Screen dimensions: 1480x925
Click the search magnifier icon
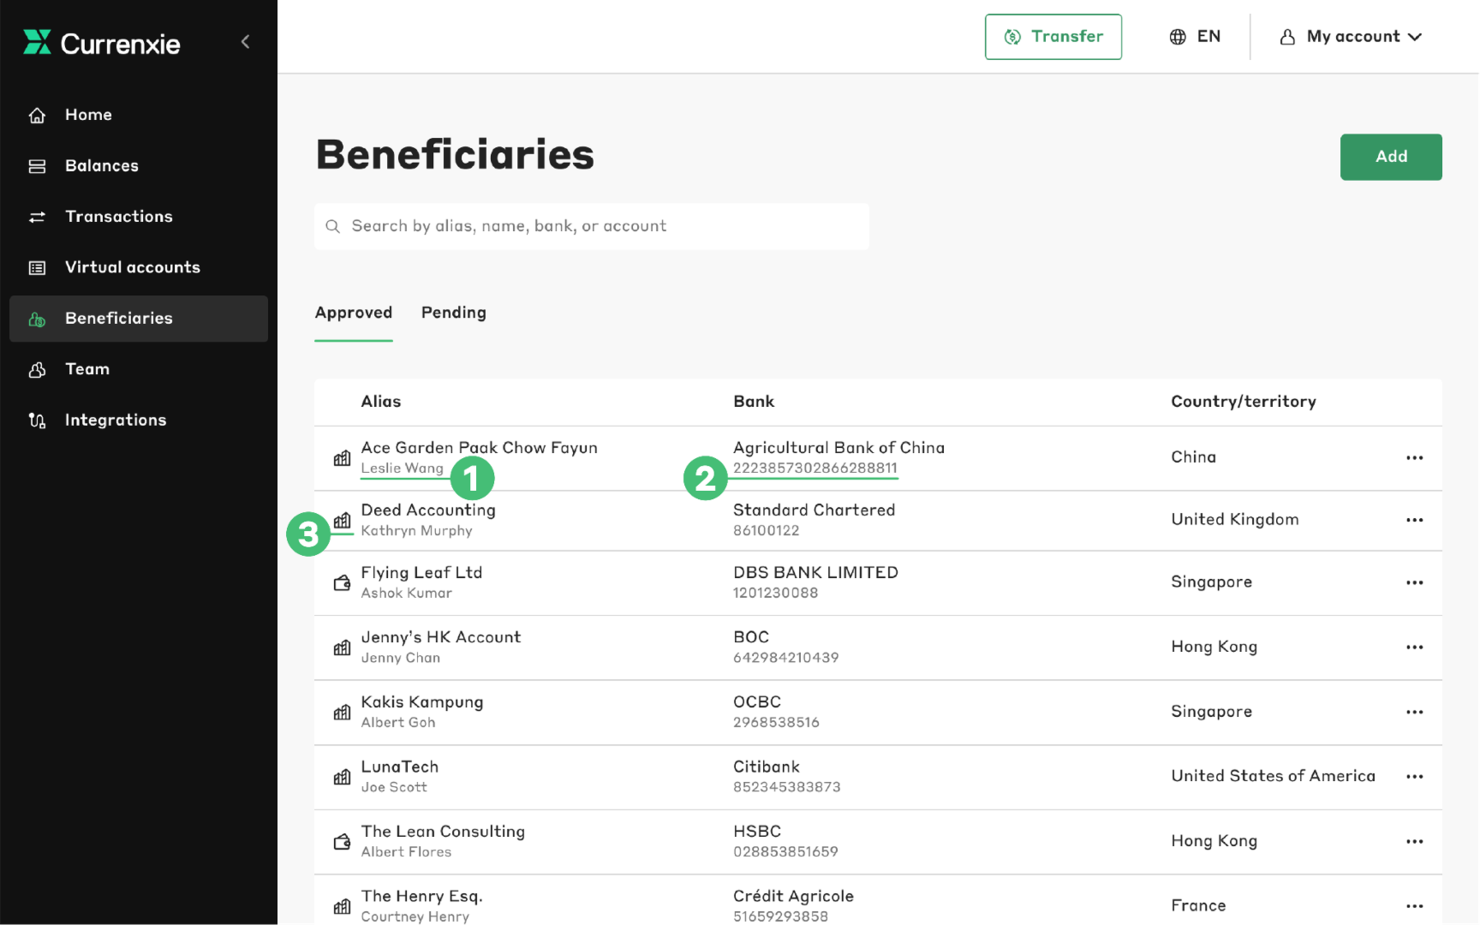(333, 226)
